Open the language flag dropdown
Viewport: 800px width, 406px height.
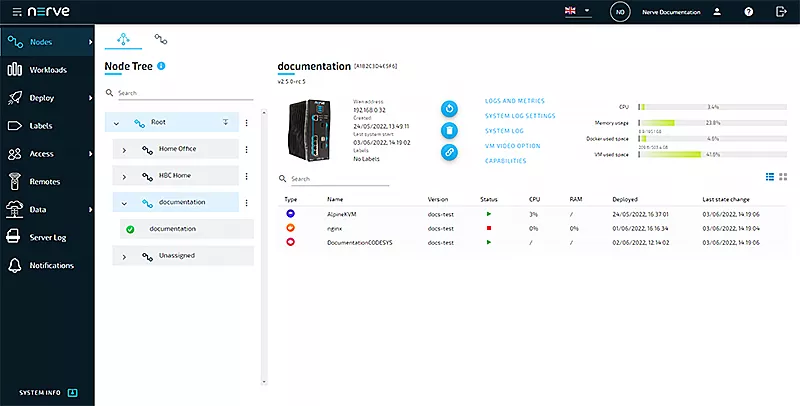click(x=578, y=11)
